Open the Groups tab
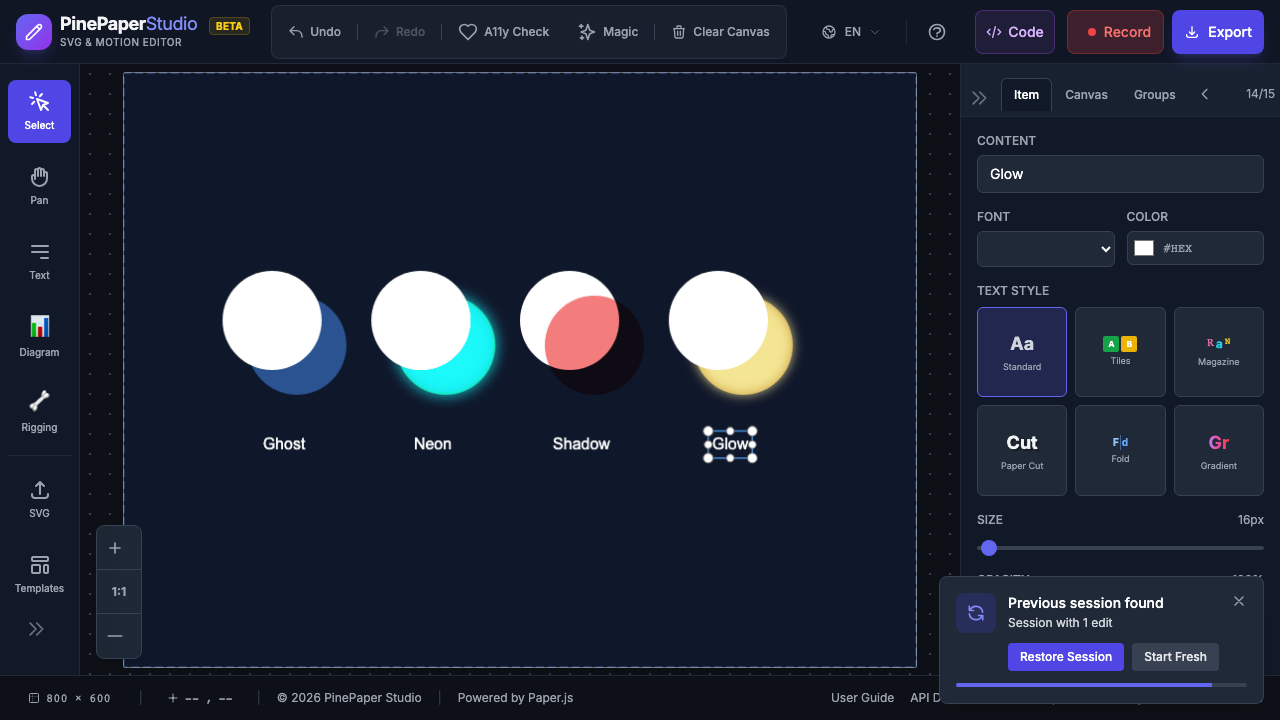The width and height of the screenshot is (1280, 720). pyautogui.click(x=1154, y=94)
